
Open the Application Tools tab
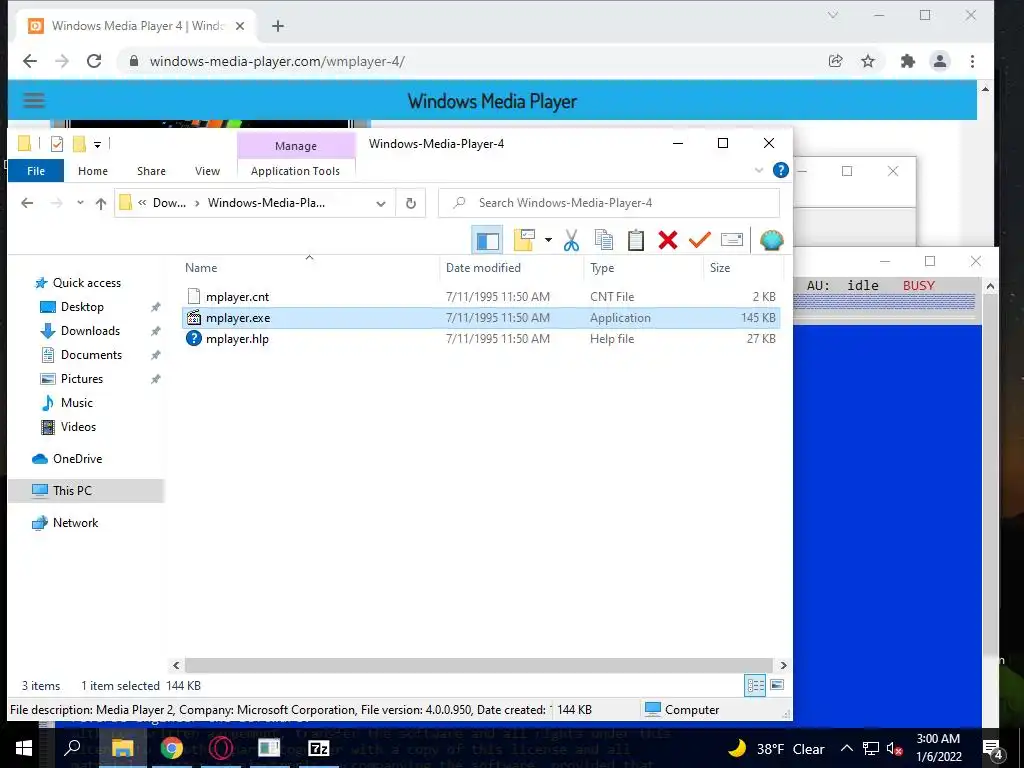click(x=295, y=171)
